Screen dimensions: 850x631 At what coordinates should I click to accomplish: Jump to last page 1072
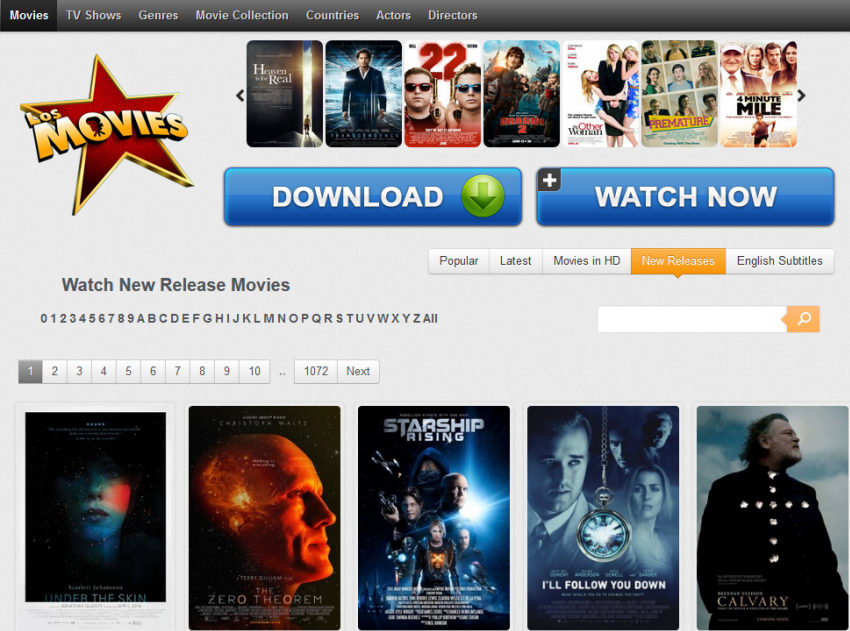316,371
